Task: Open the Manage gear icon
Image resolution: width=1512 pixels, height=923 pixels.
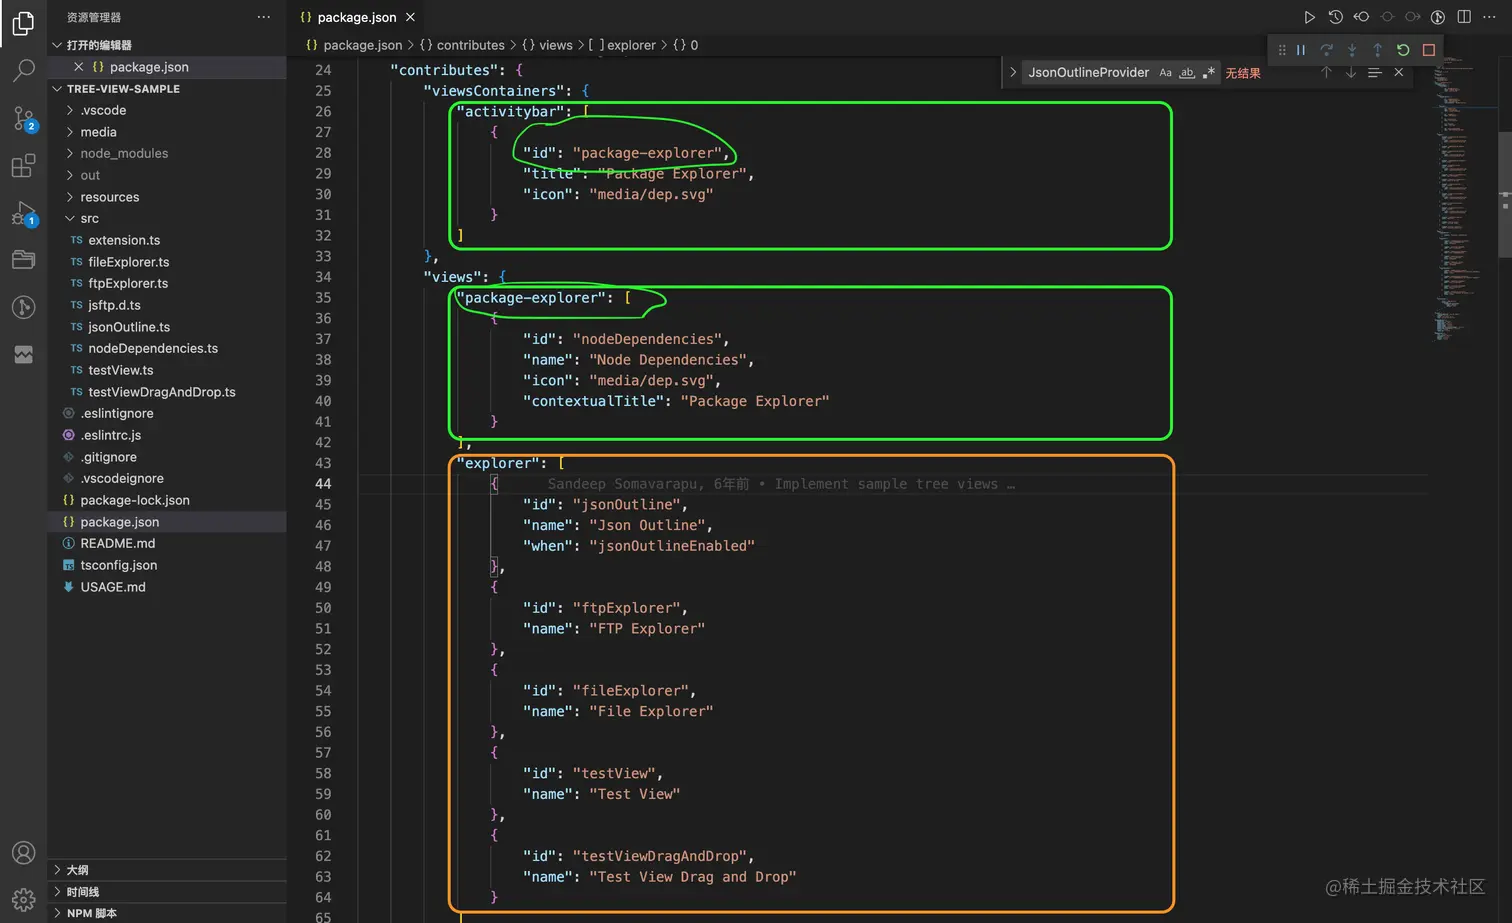Action: point(23,899)
